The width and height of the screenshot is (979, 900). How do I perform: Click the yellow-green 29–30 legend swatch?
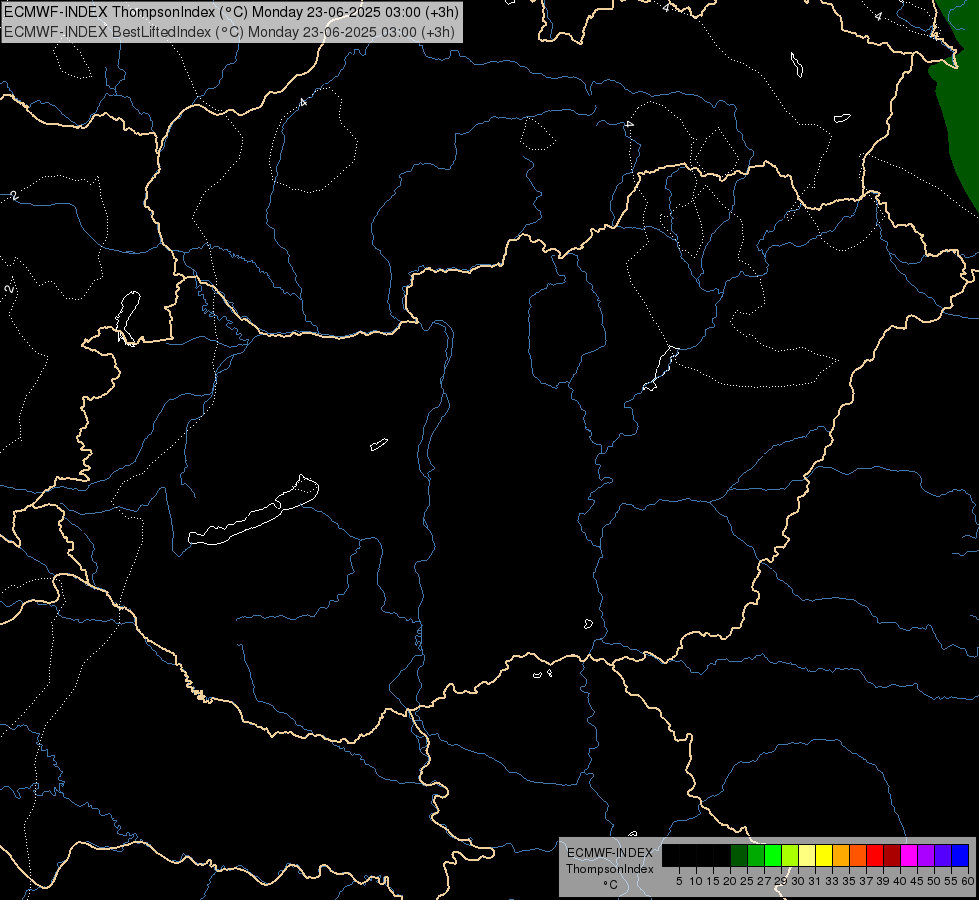(x=790, y=855)
